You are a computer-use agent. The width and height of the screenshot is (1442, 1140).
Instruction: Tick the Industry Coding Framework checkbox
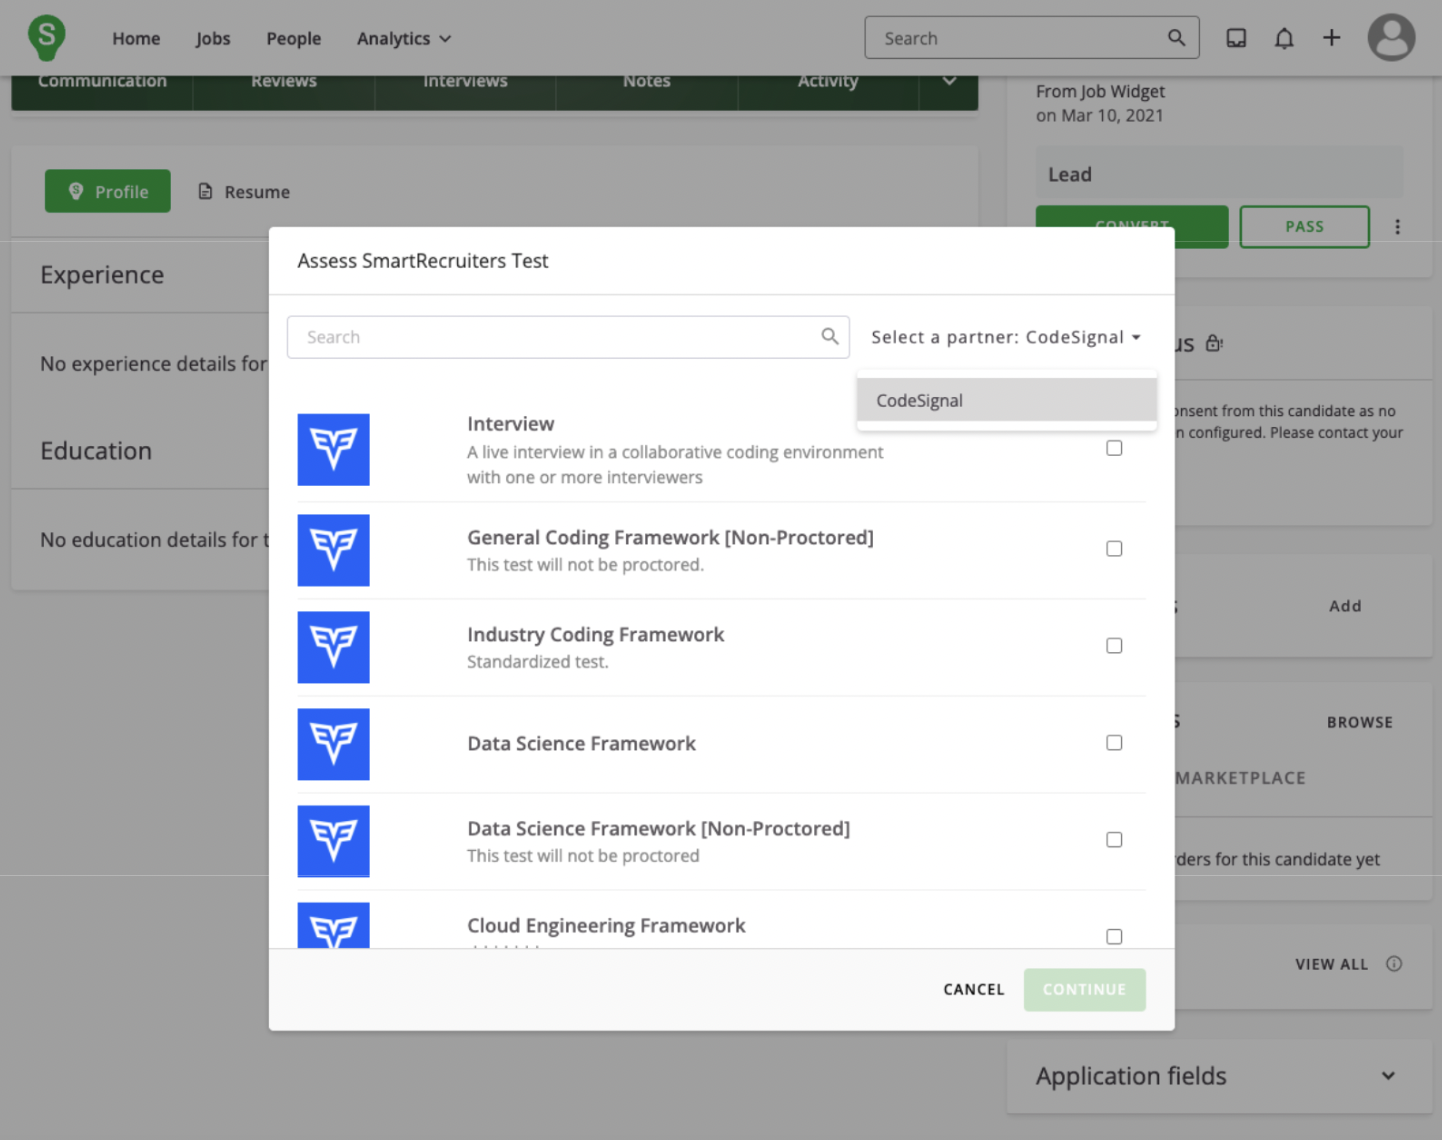point(1114,646)
